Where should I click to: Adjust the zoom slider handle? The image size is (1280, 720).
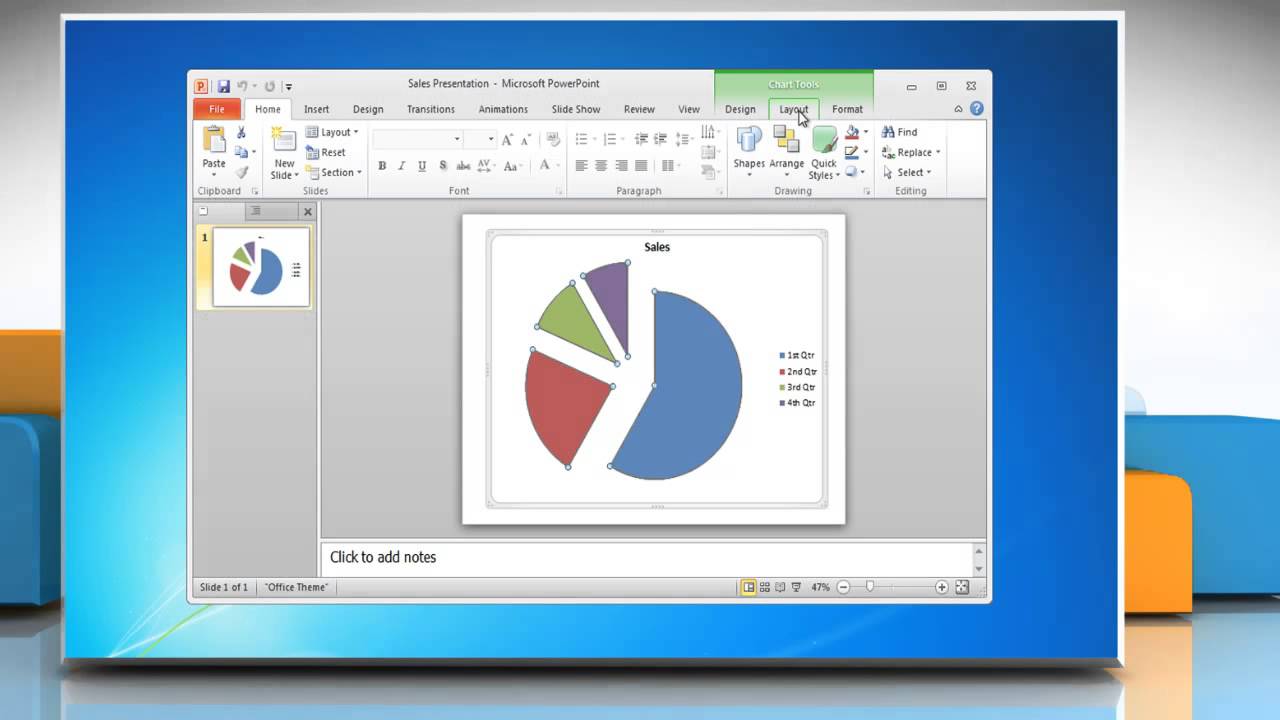tap(869, 587)
